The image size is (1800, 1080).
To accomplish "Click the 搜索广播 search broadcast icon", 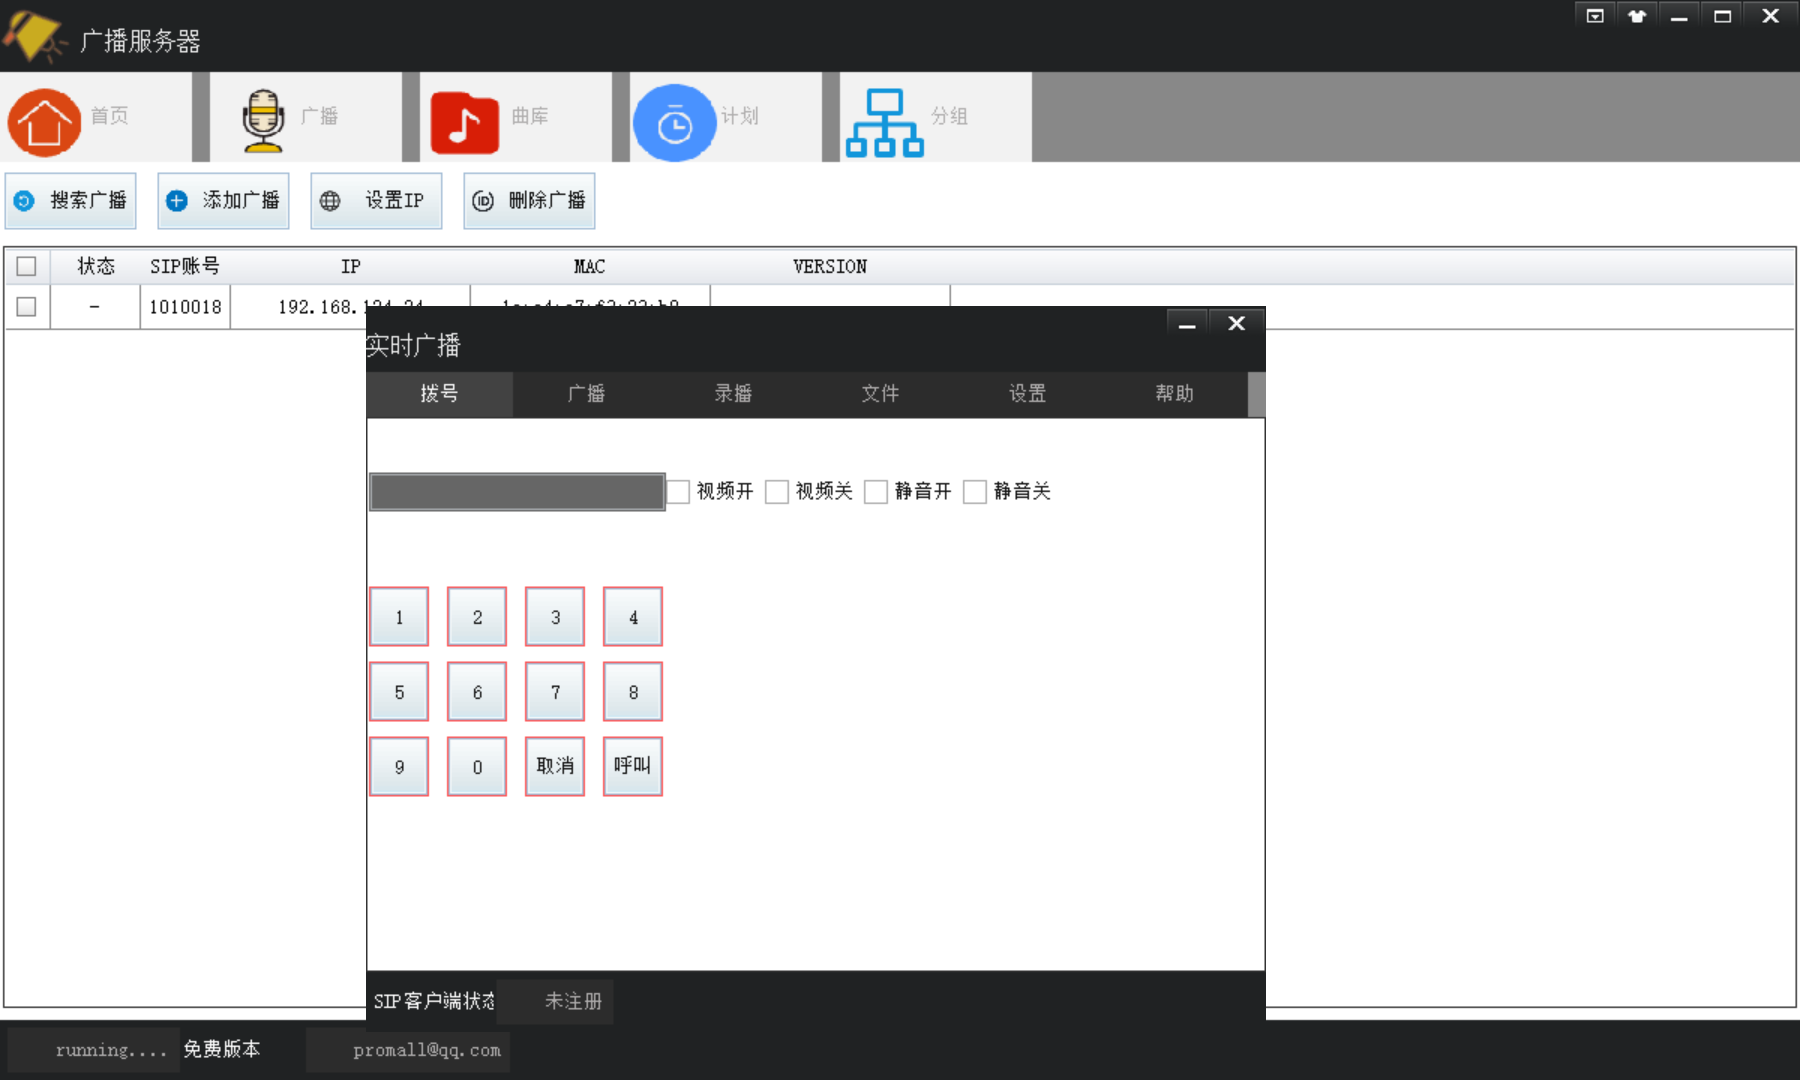I will coord(25,200).
